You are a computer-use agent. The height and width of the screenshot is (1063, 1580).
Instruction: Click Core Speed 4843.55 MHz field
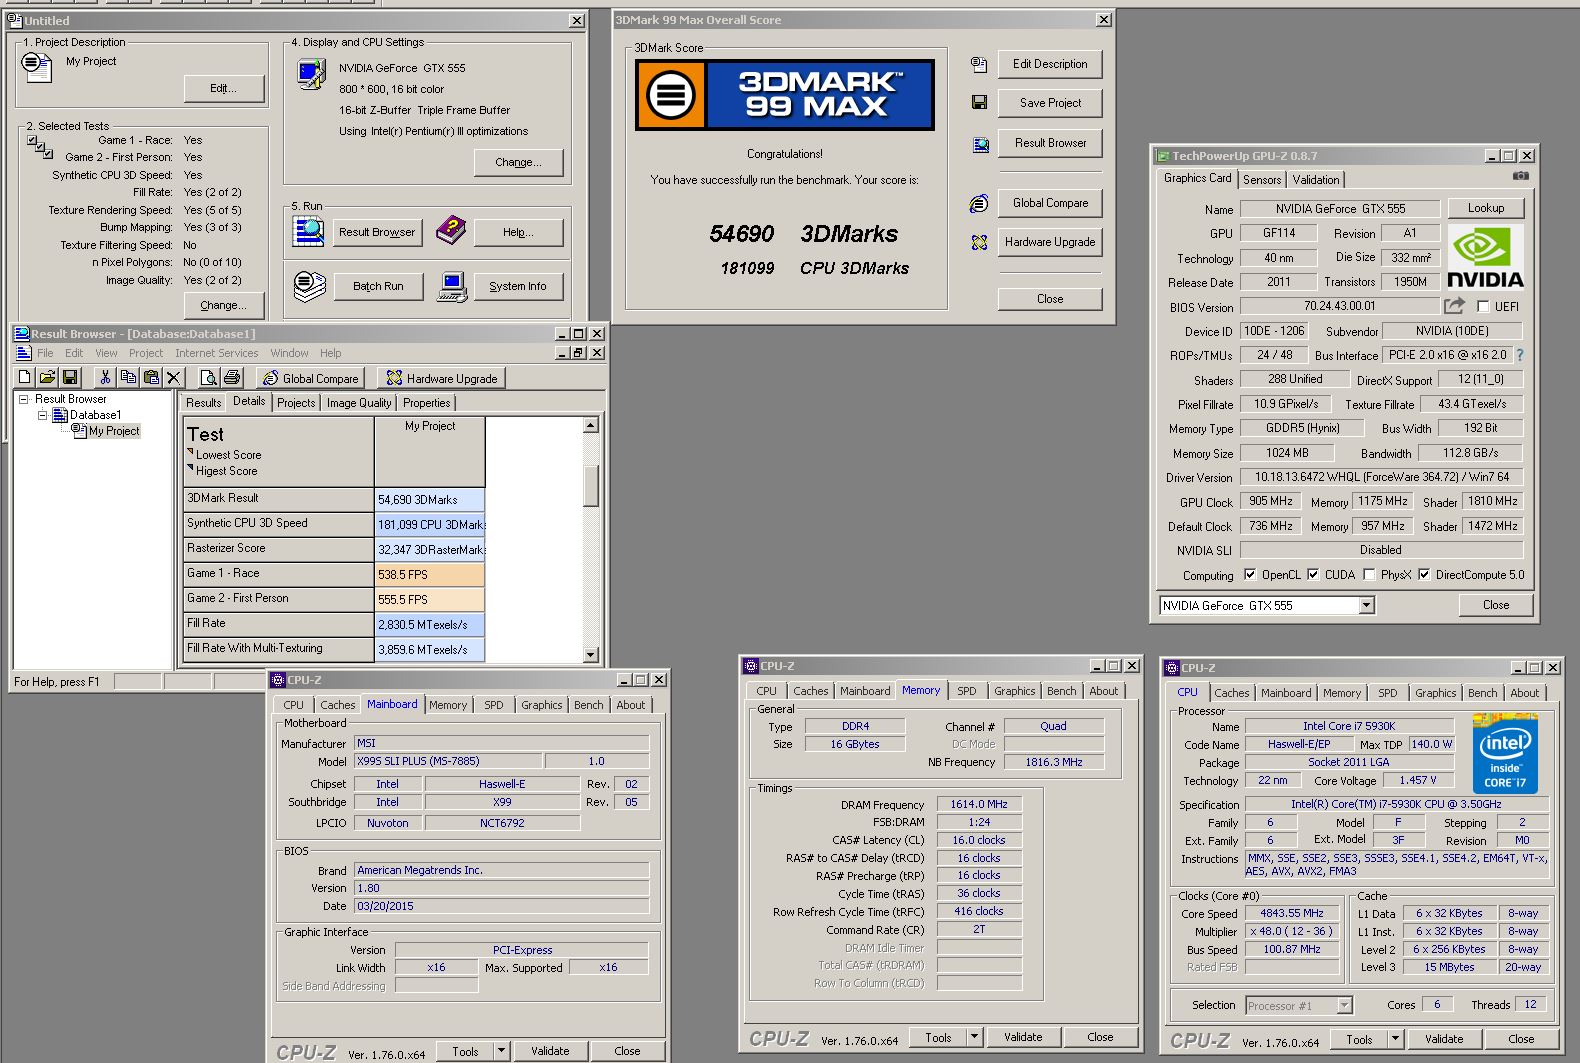click(x=1292, y=913)
